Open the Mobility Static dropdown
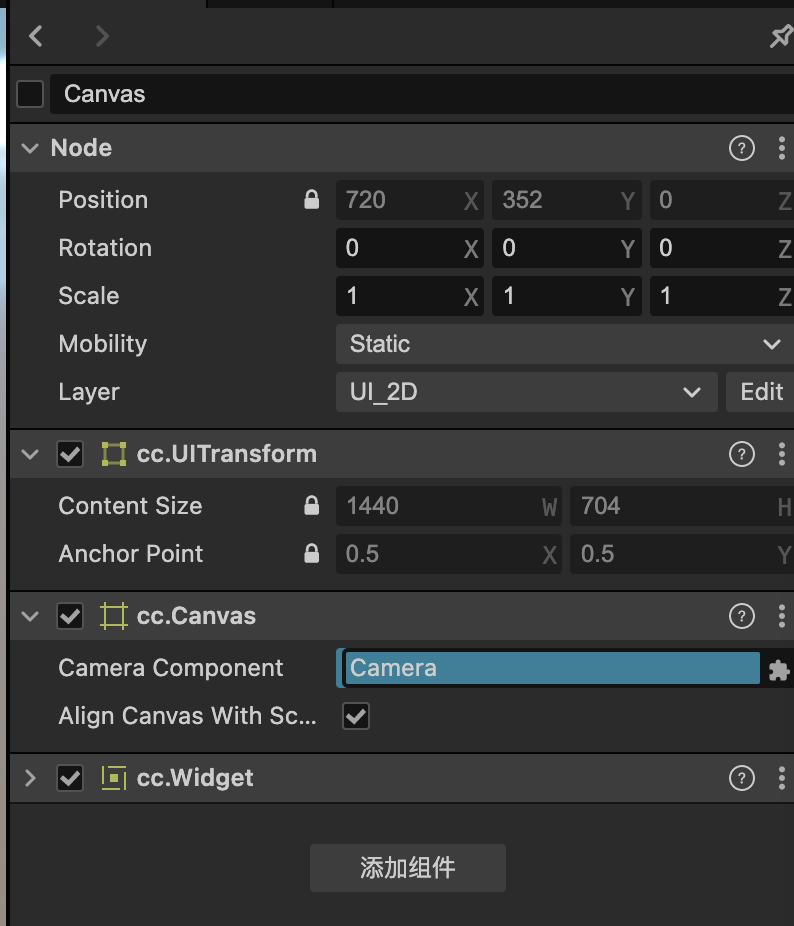The height and width of the screenshot is (926, 794). 564,344
